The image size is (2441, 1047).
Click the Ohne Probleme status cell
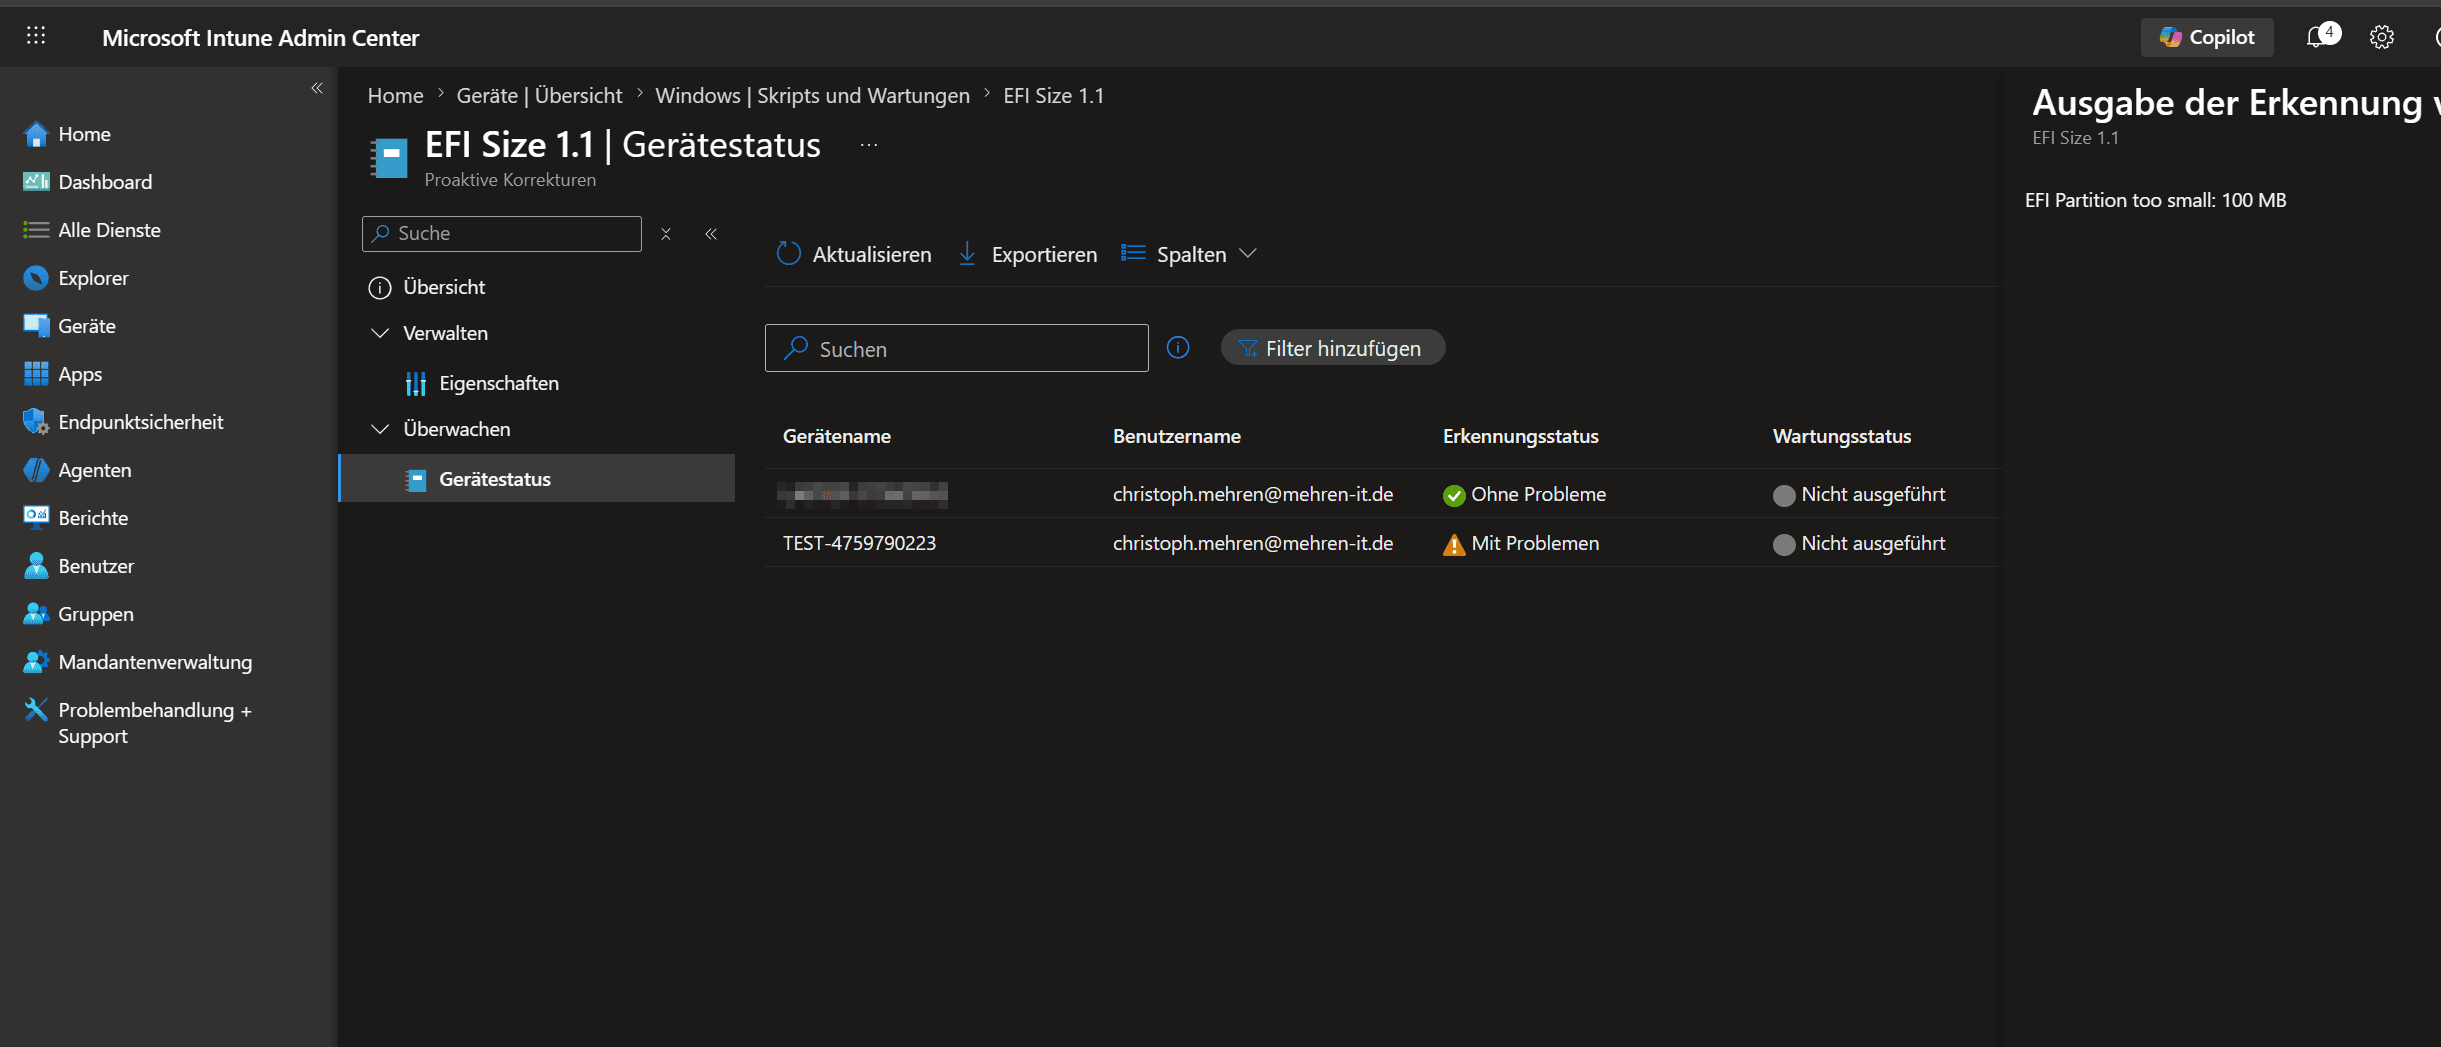[1524, 494]
